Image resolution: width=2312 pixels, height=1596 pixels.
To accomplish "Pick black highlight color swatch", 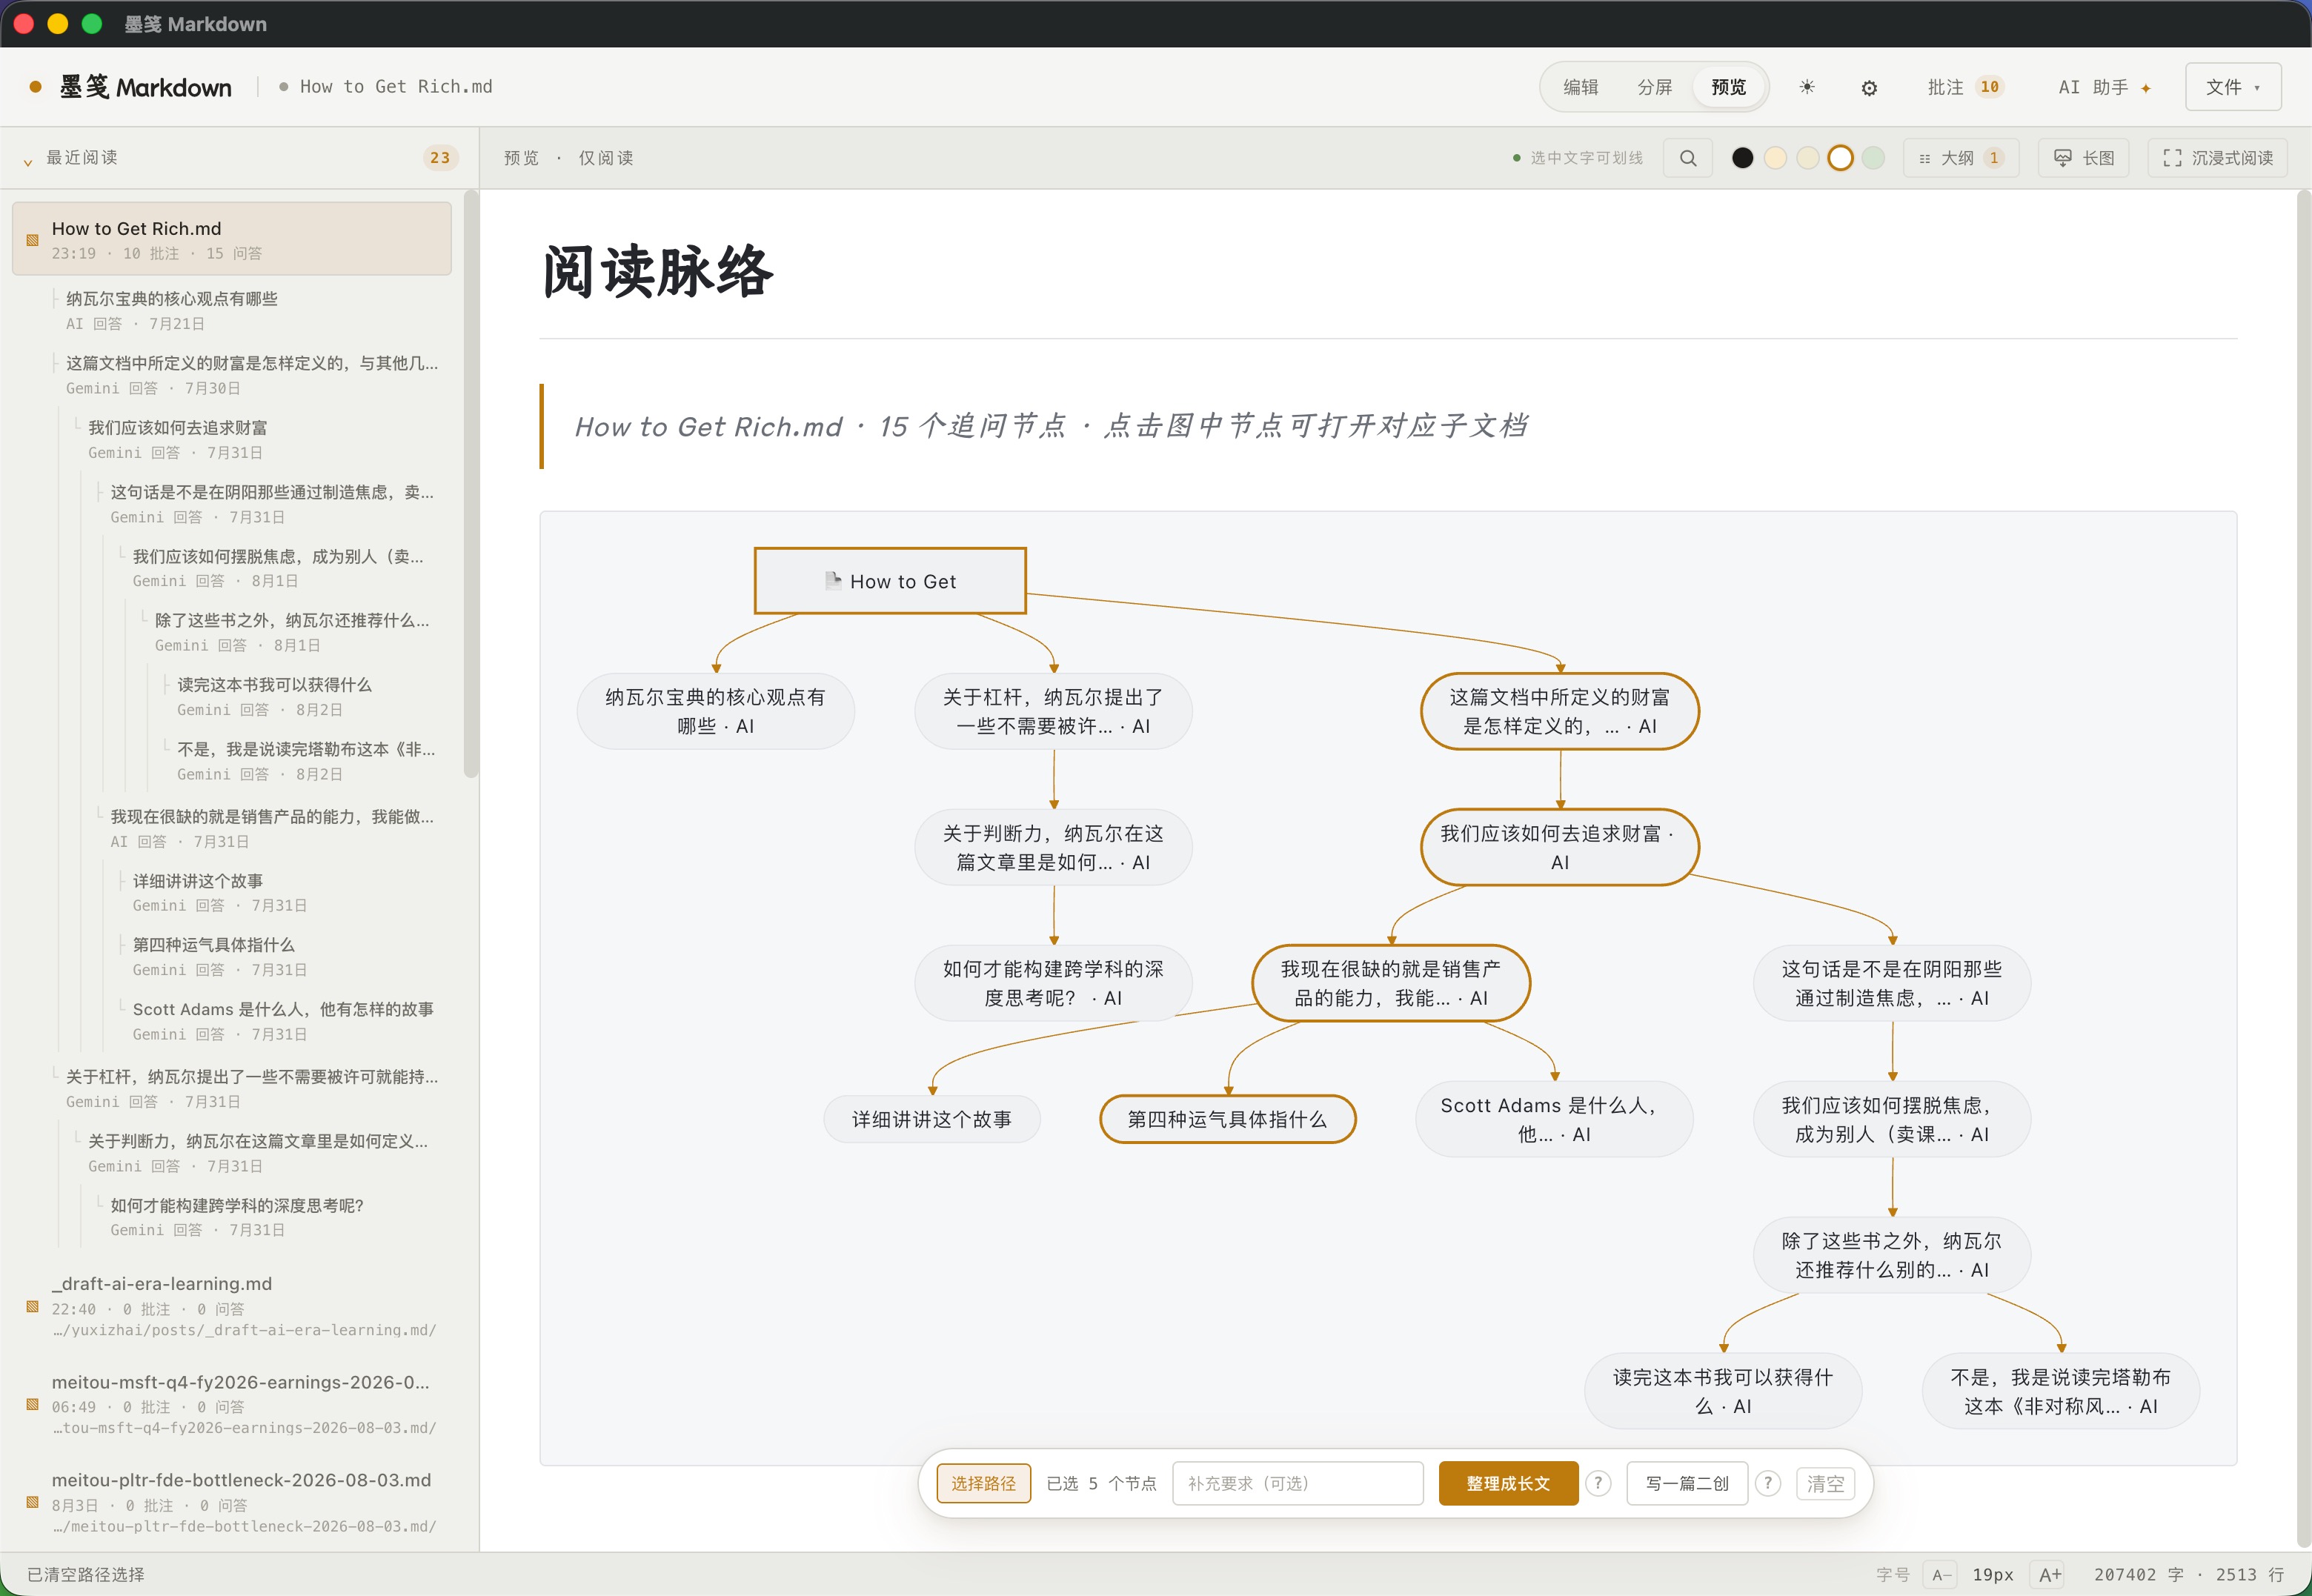I will point(1742,158).
